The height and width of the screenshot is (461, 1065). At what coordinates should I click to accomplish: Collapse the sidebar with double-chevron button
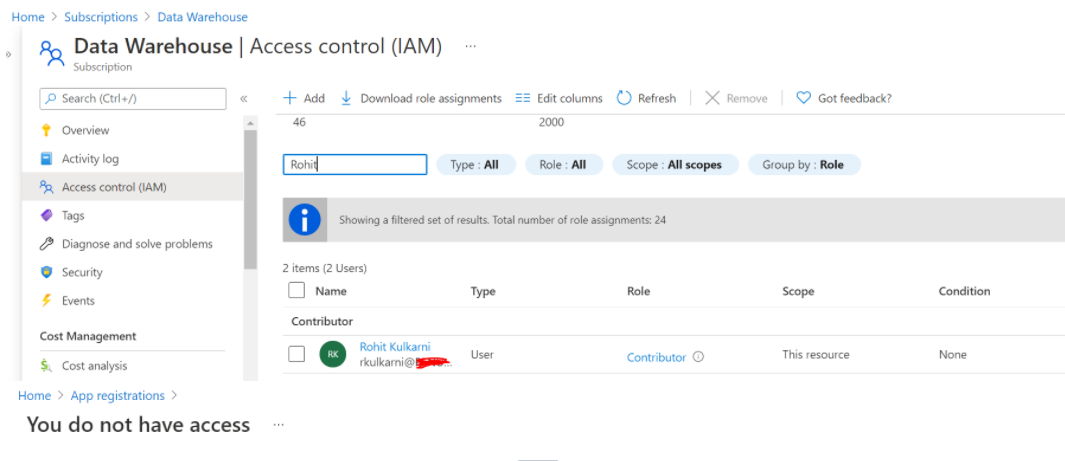pyautogui.click(x=243, y=98)
